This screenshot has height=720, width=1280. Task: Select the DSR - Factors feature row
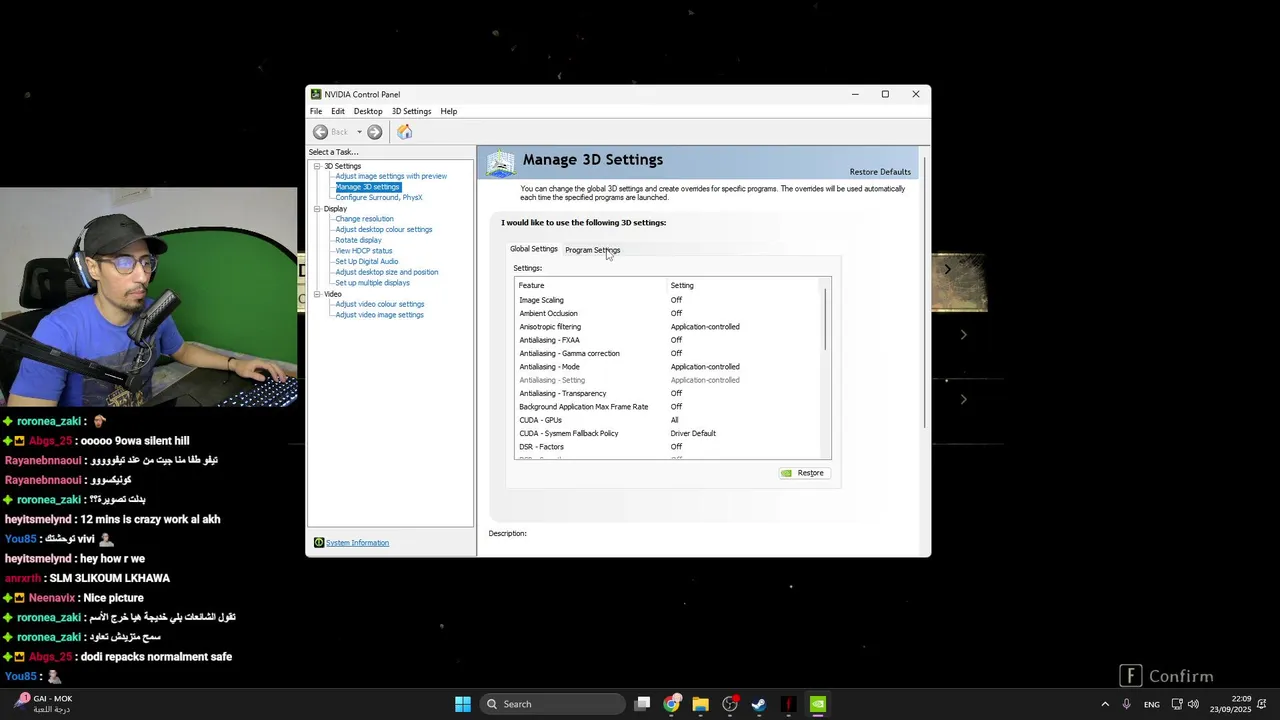coord(669,447)
